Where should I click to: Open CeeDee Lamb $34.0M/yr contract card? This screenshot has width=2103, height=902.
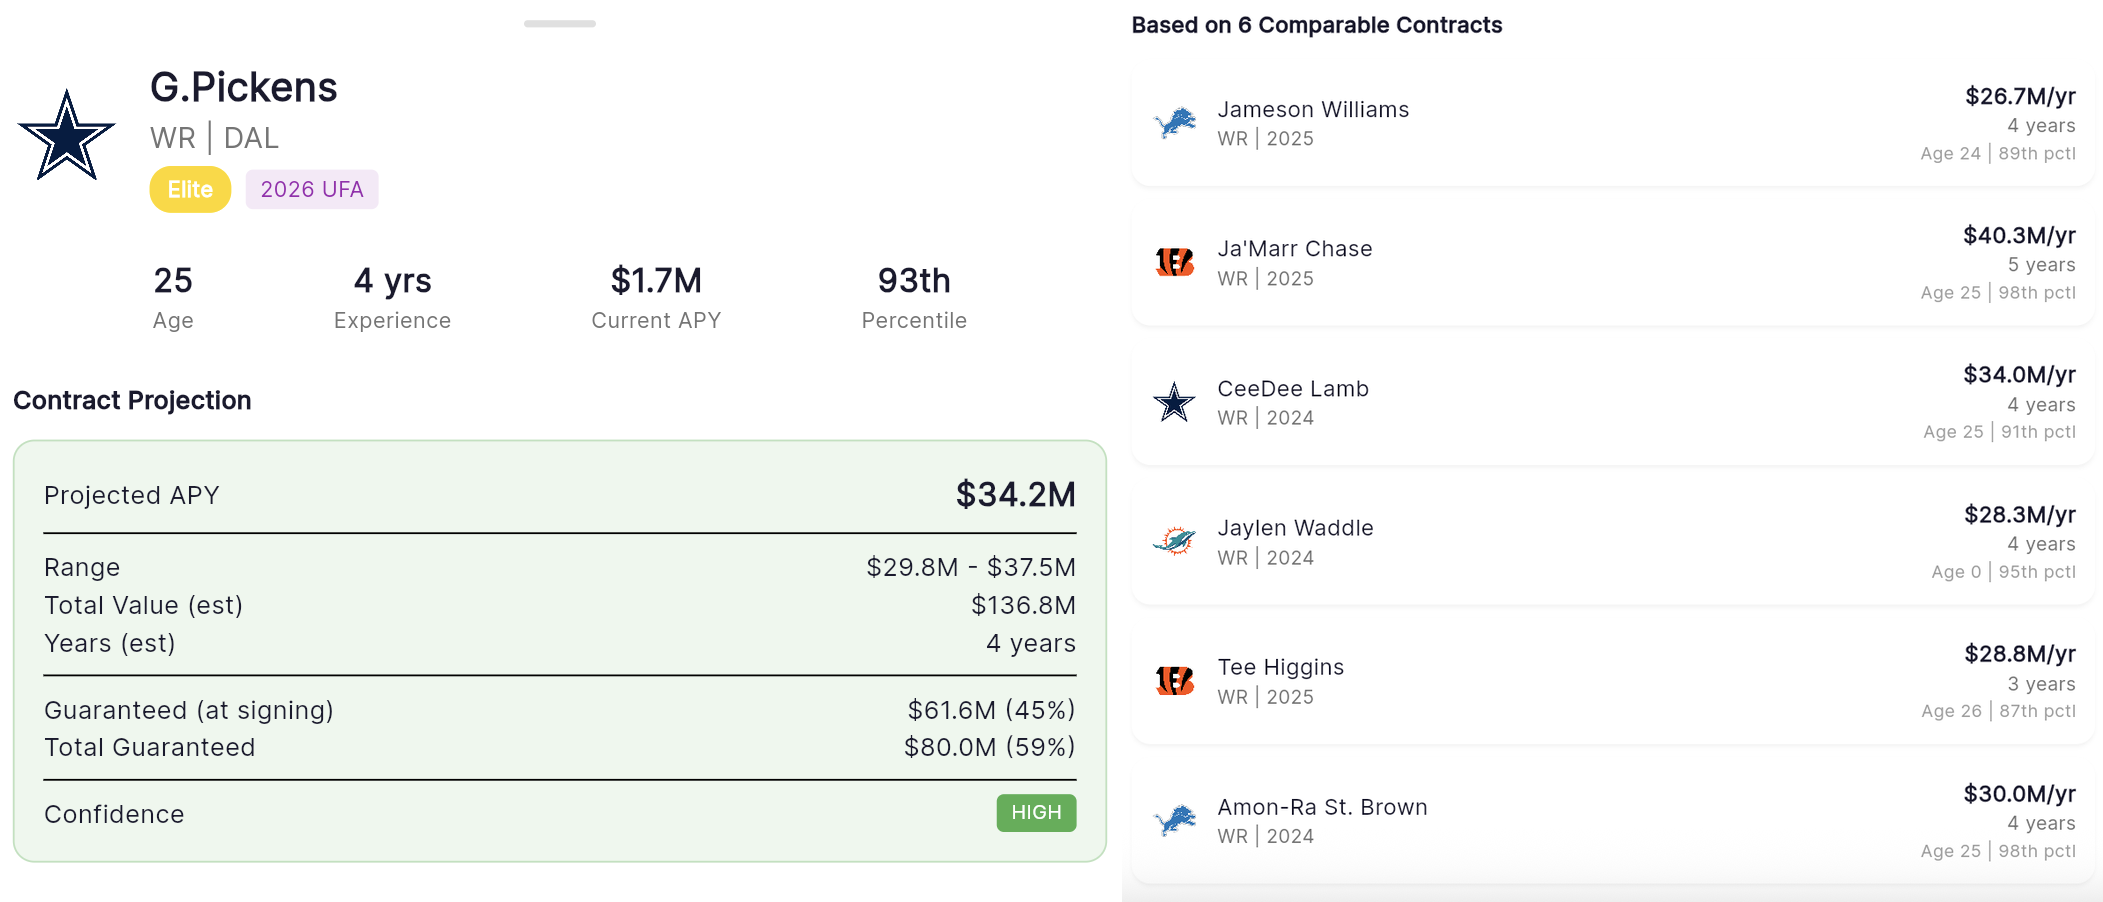point(1613,403)
